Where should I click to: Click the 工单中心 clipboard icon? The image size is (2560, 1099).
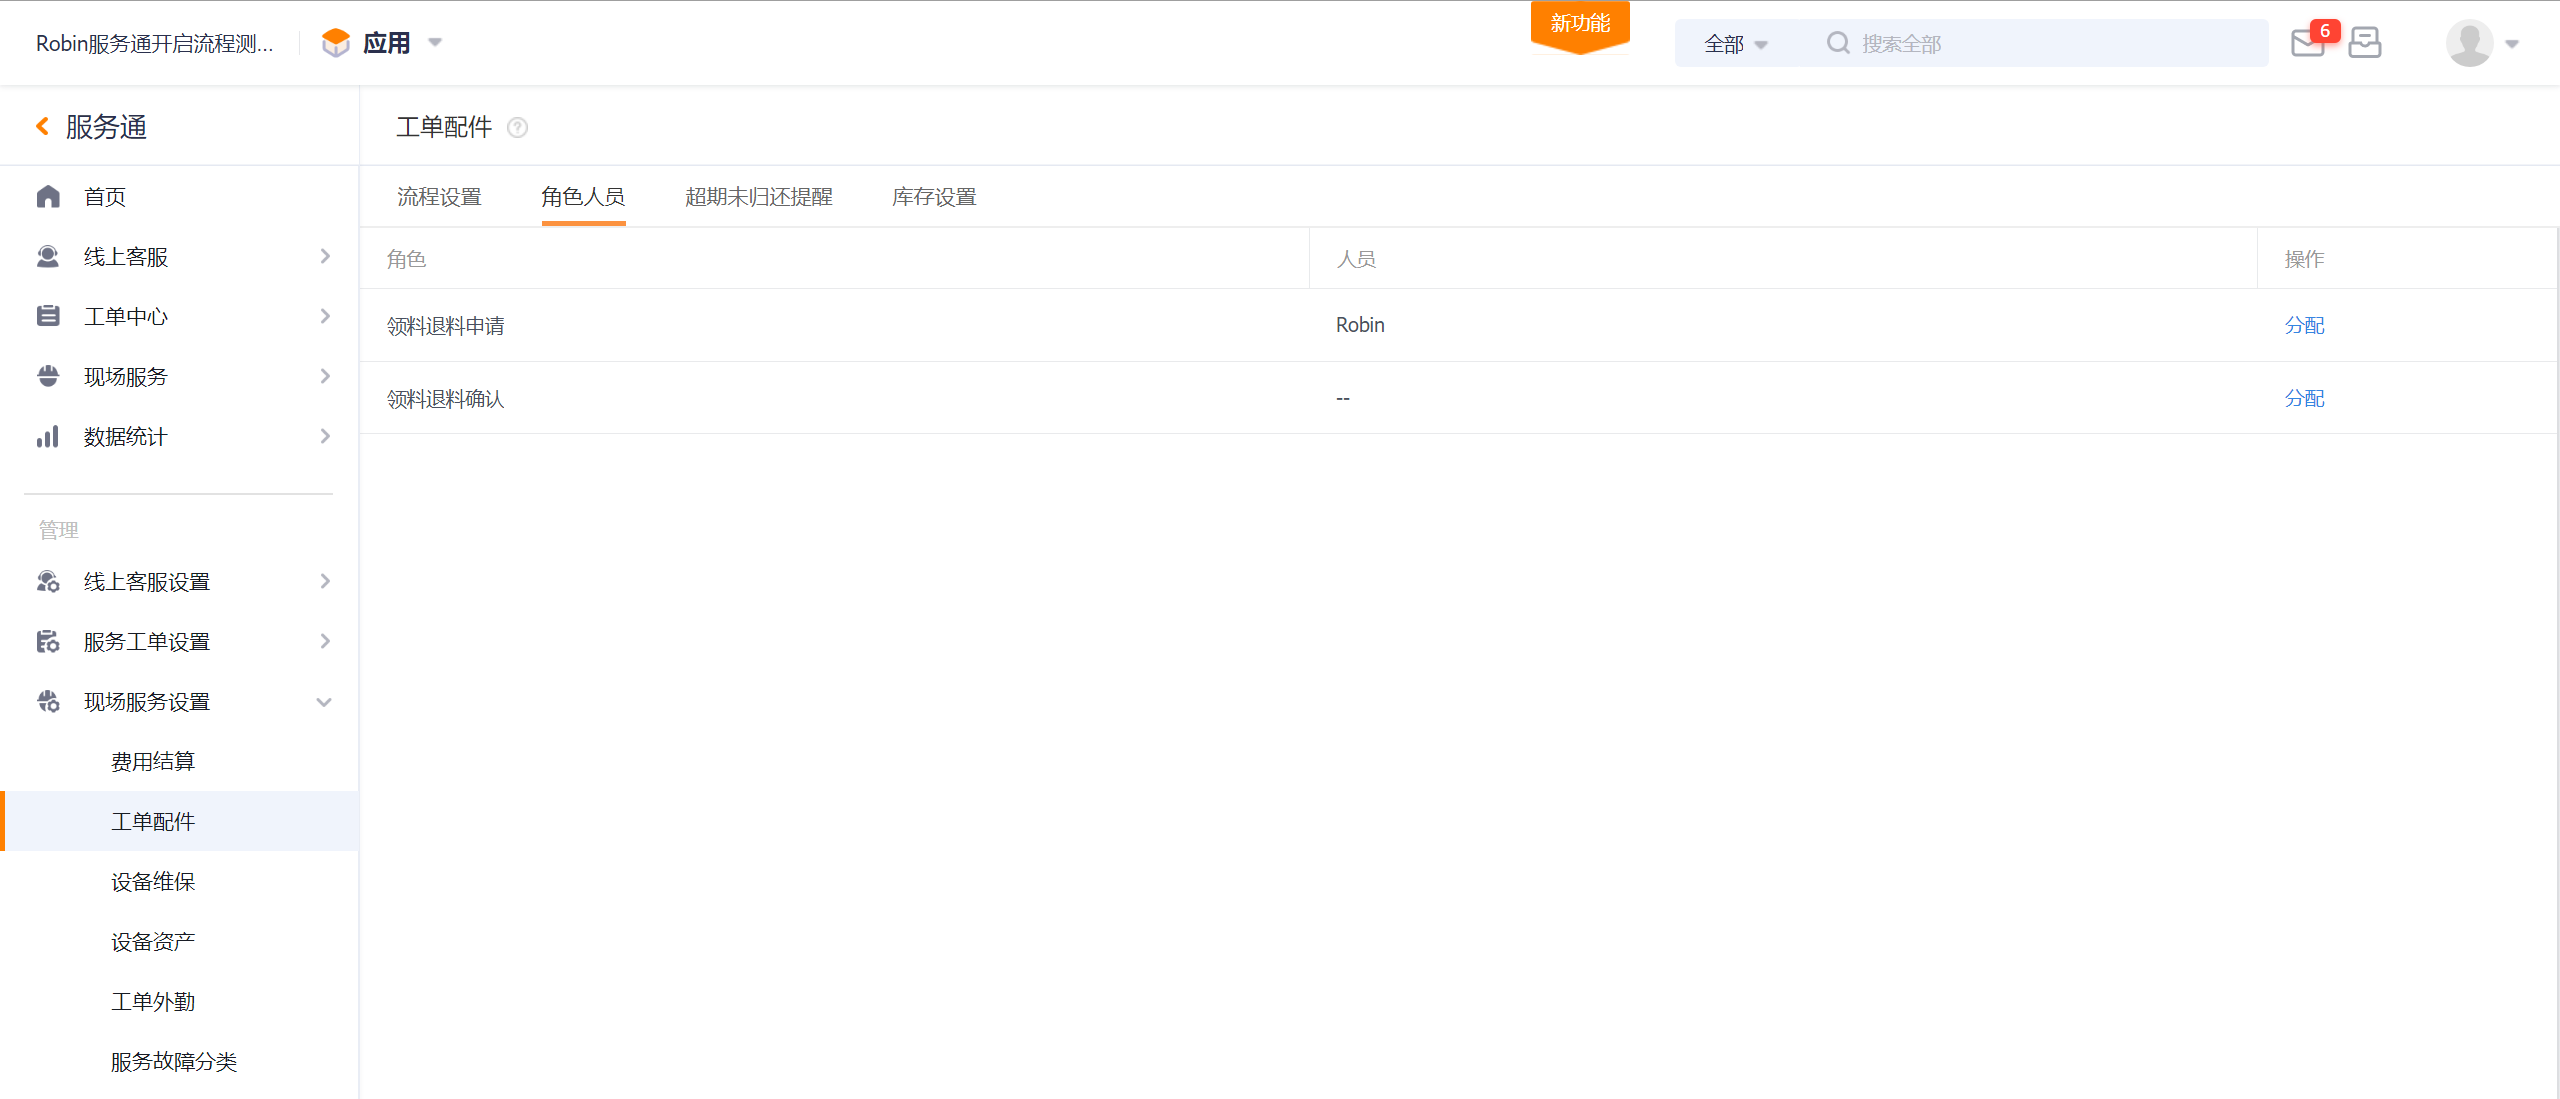pyautogui.click(x=48, y=316)
